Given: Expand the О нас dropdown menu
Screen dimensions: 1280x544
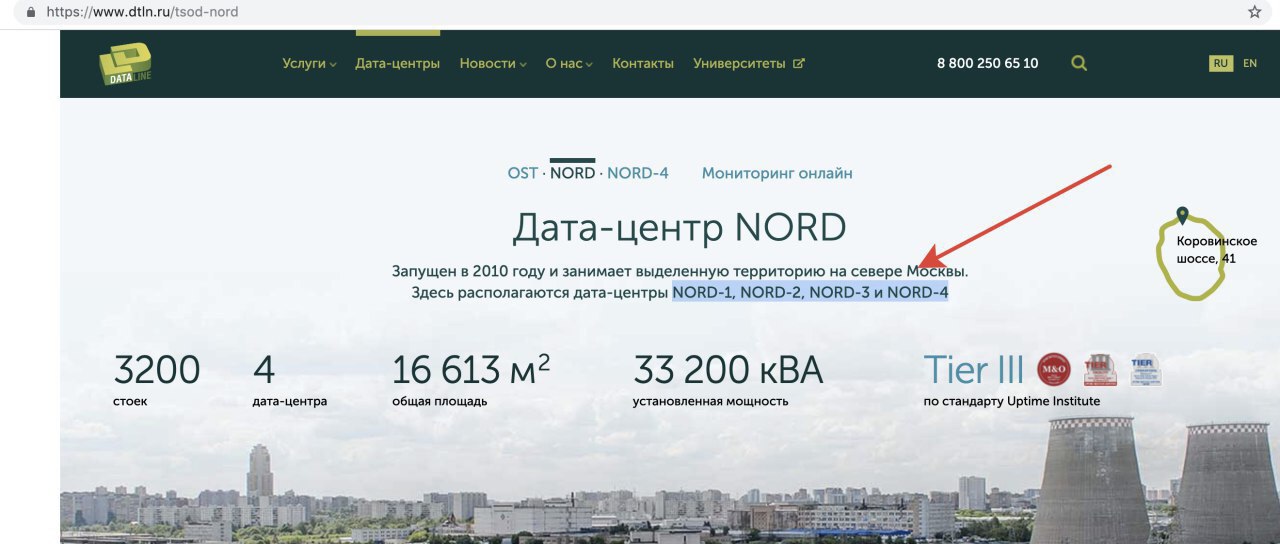Looking at the screenshot, I should (569, 63).
